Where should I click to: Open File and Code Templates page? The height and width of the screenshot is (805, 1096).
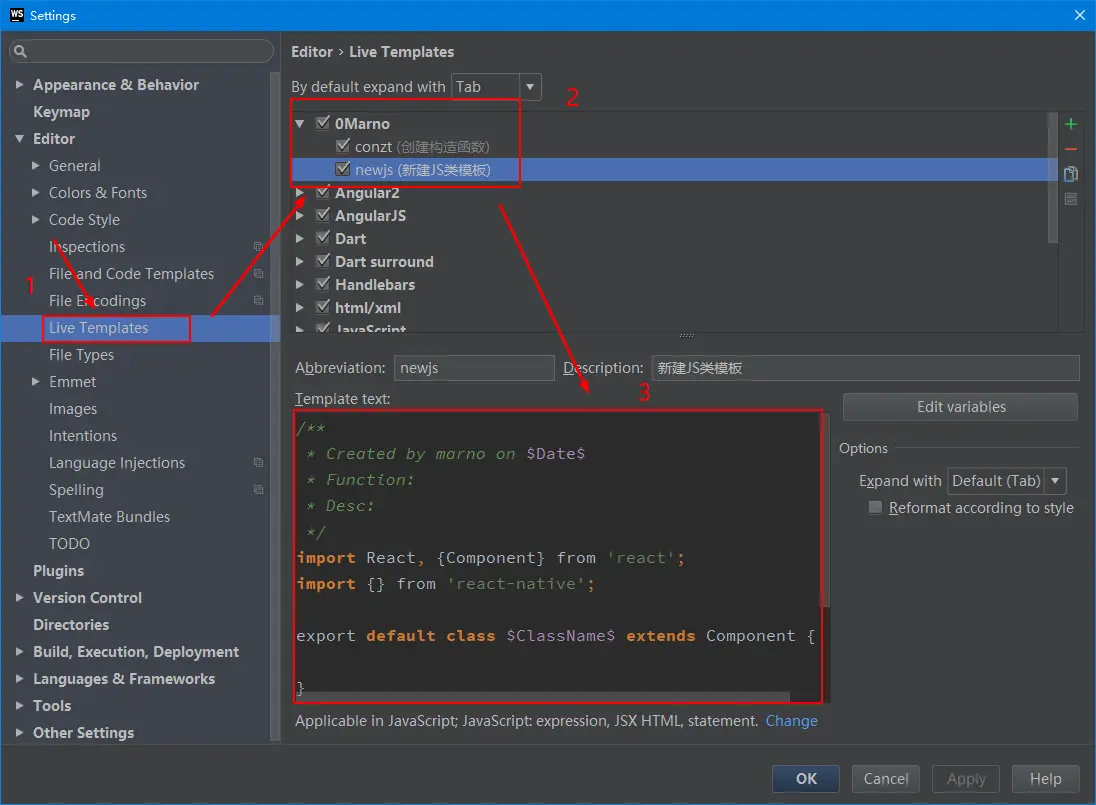(131, 274)
